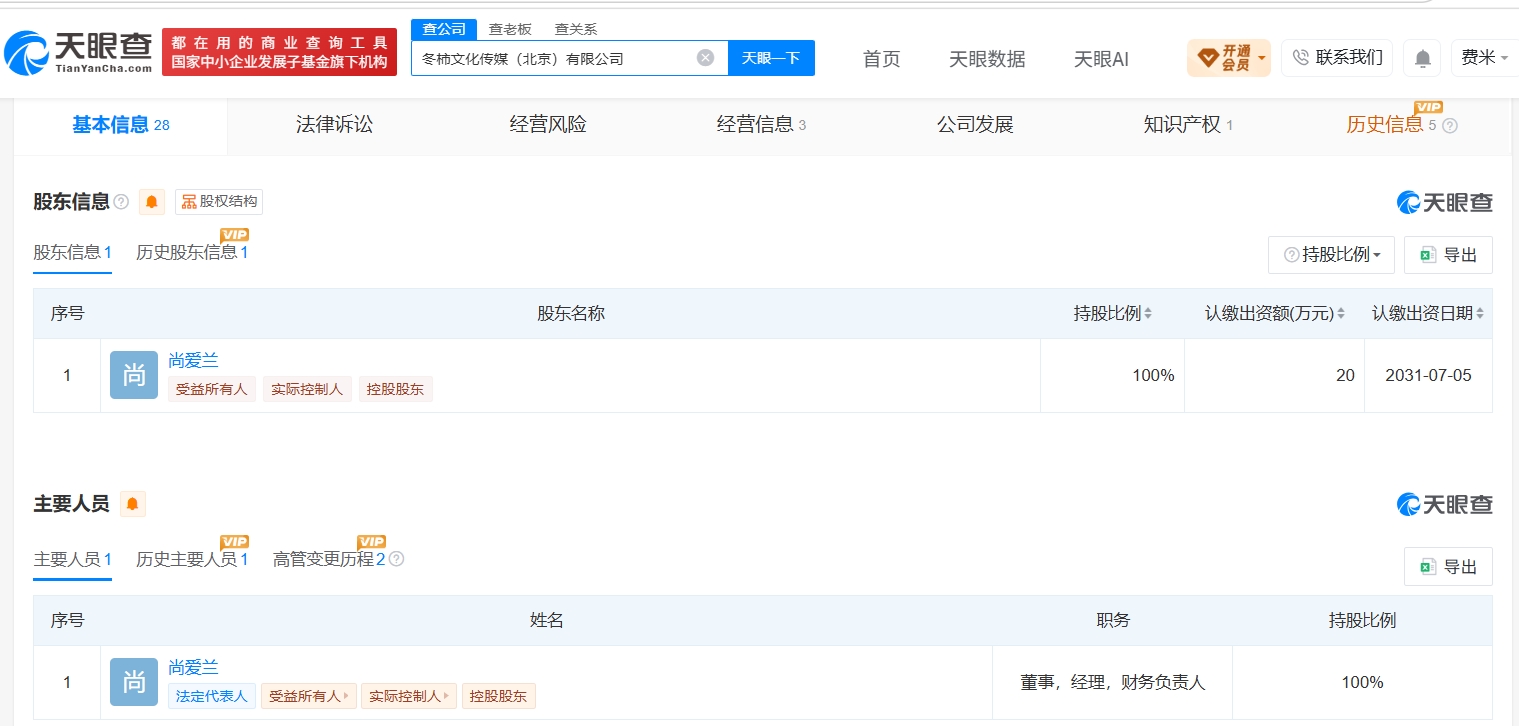Sort by 认缴出资额 column arrows
This screenshot has height=726, width=1519.
[1341, 314]
